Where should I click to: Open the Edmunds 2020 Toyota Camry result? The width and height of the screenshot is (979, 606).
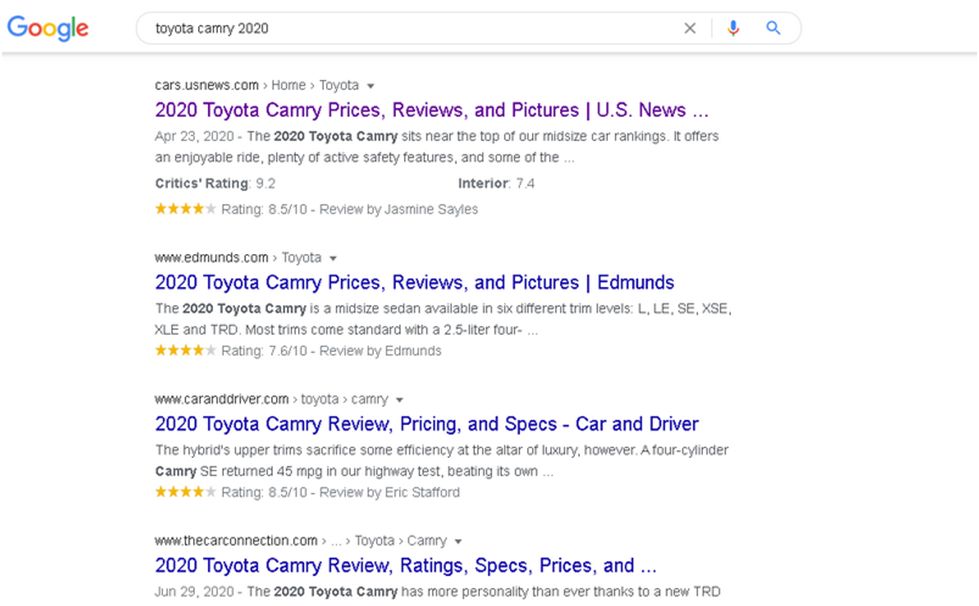415,282
